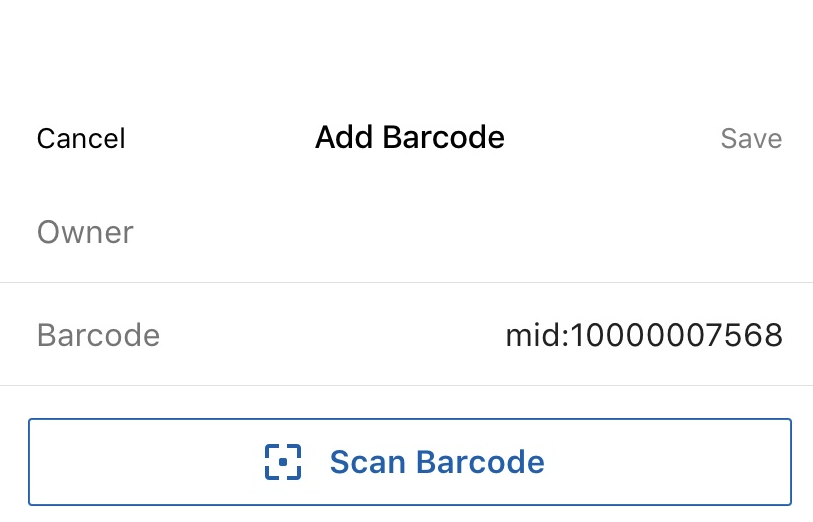Tap the Cancel button
The image size is (813, 522).
(81, 138)
